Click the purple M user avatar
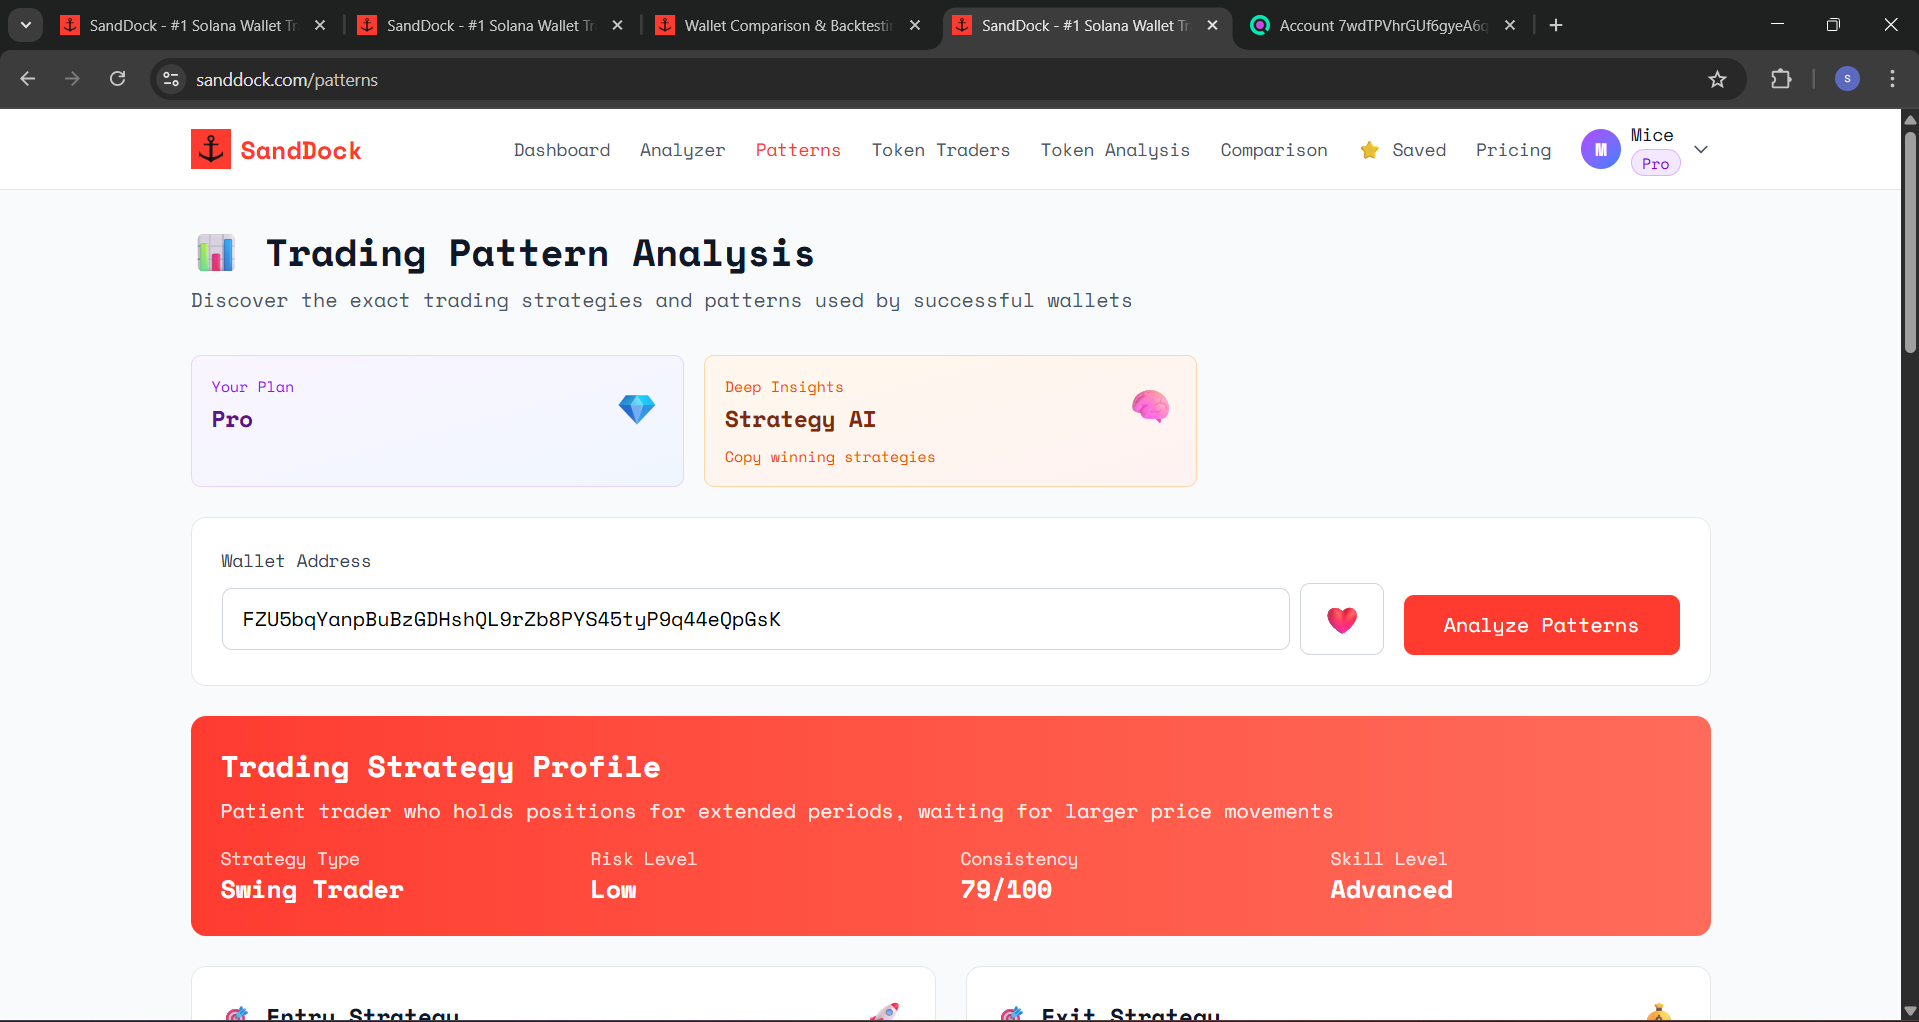Viewport: 1919px width, 1022px height. (x=1600, y=149)
